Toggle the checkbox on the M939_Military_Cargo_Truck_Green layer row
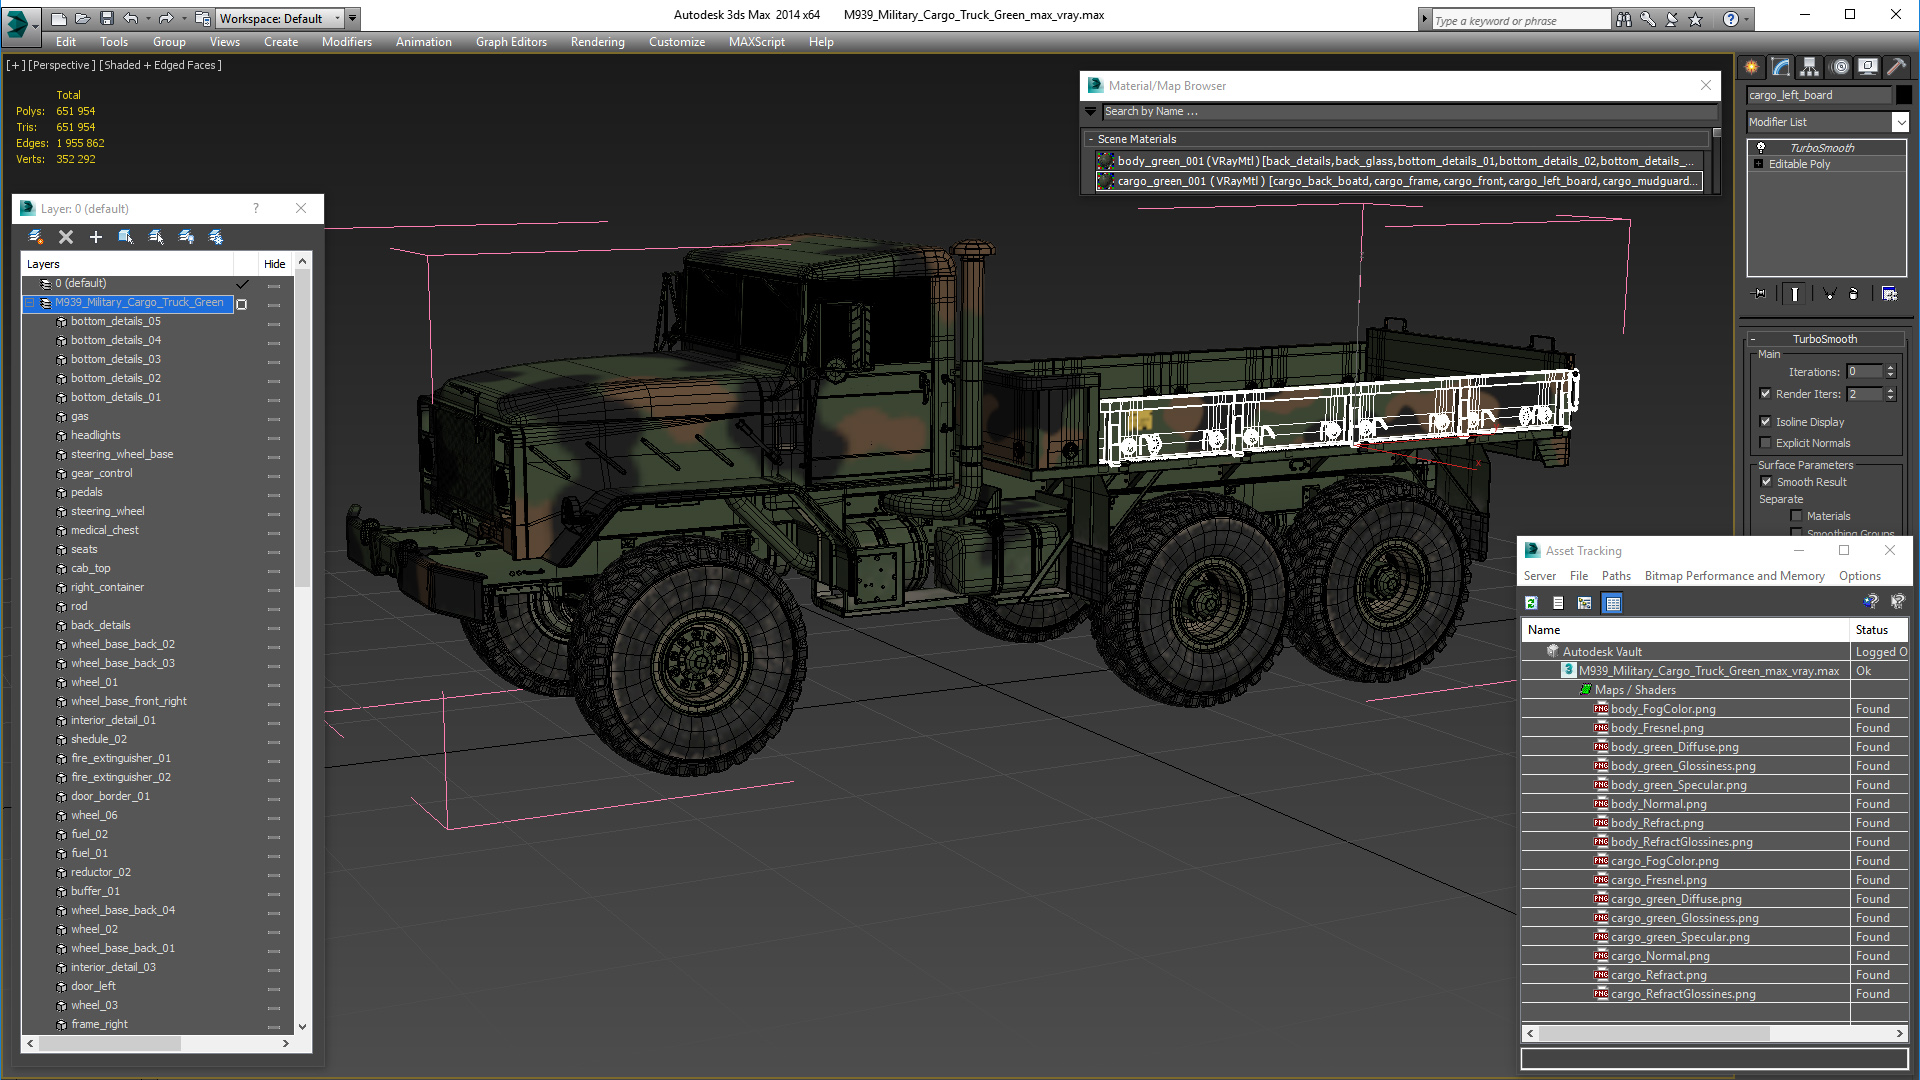Screen dimensions: 1920x1080 241,304
